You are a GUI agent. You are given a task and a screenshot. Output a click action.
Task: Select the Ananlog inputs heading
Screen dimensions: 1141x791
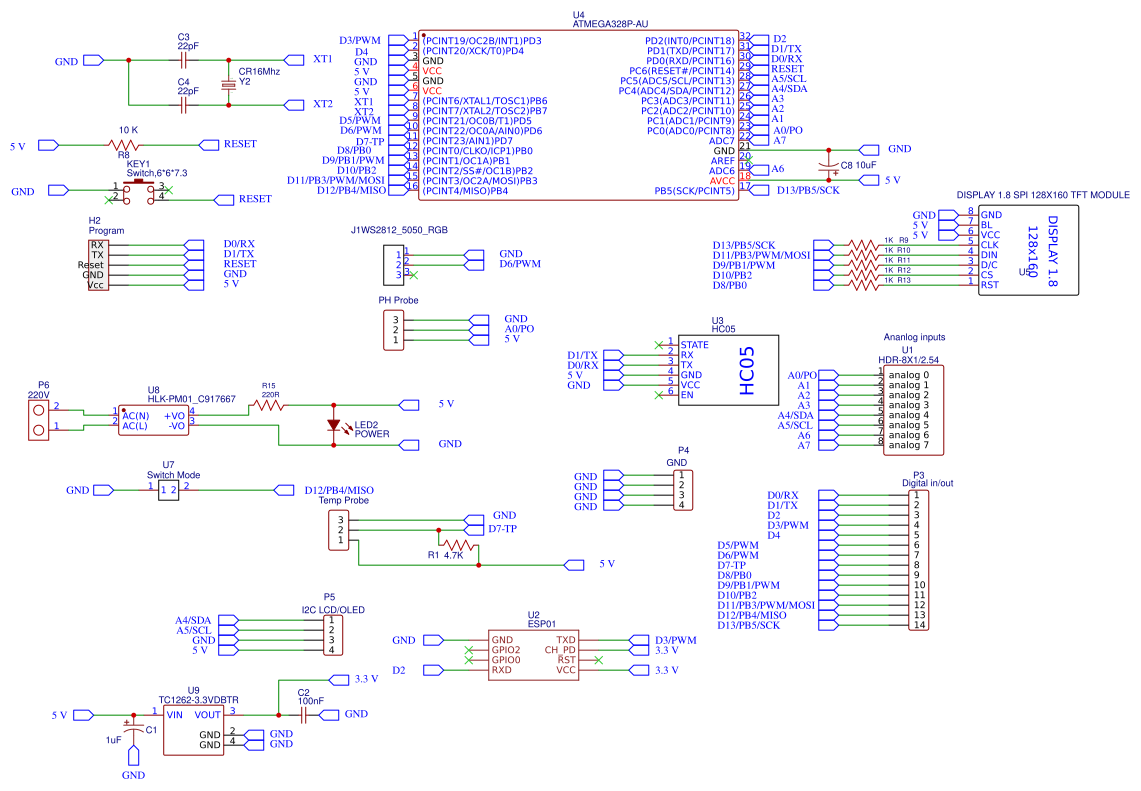(914, 337)
